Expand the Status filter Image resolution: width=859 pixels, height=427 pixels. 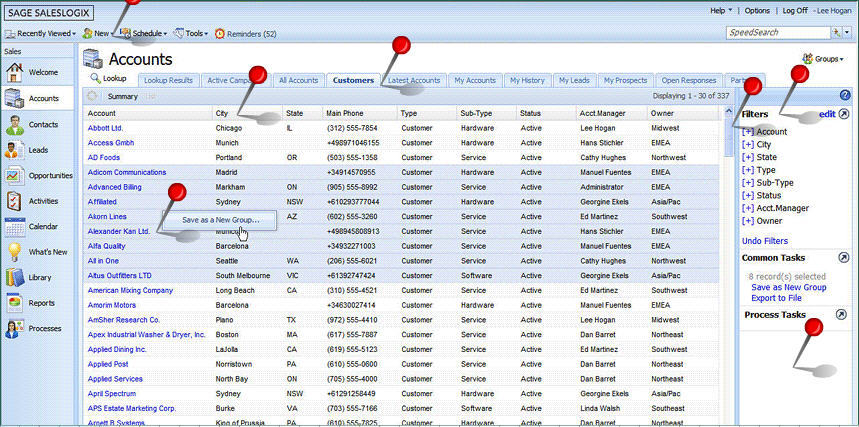(x=748, y=195)
